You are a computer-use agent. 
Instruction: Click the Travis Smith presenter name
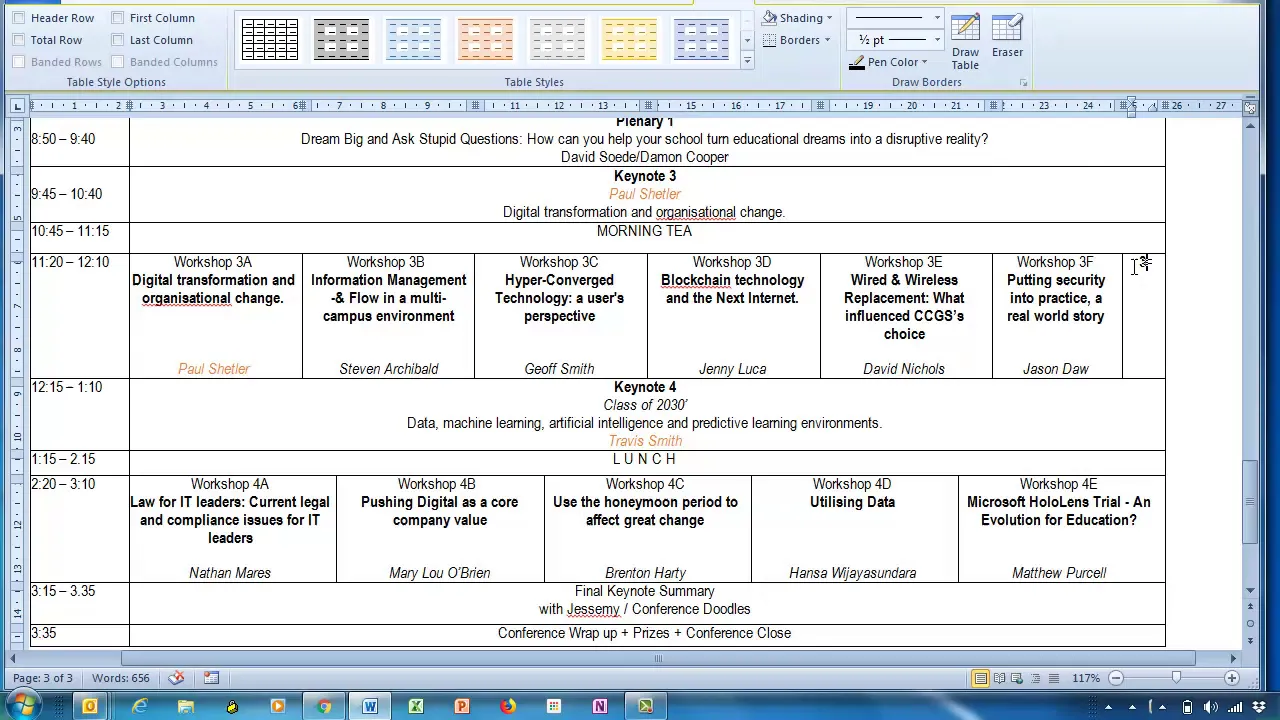645,441
